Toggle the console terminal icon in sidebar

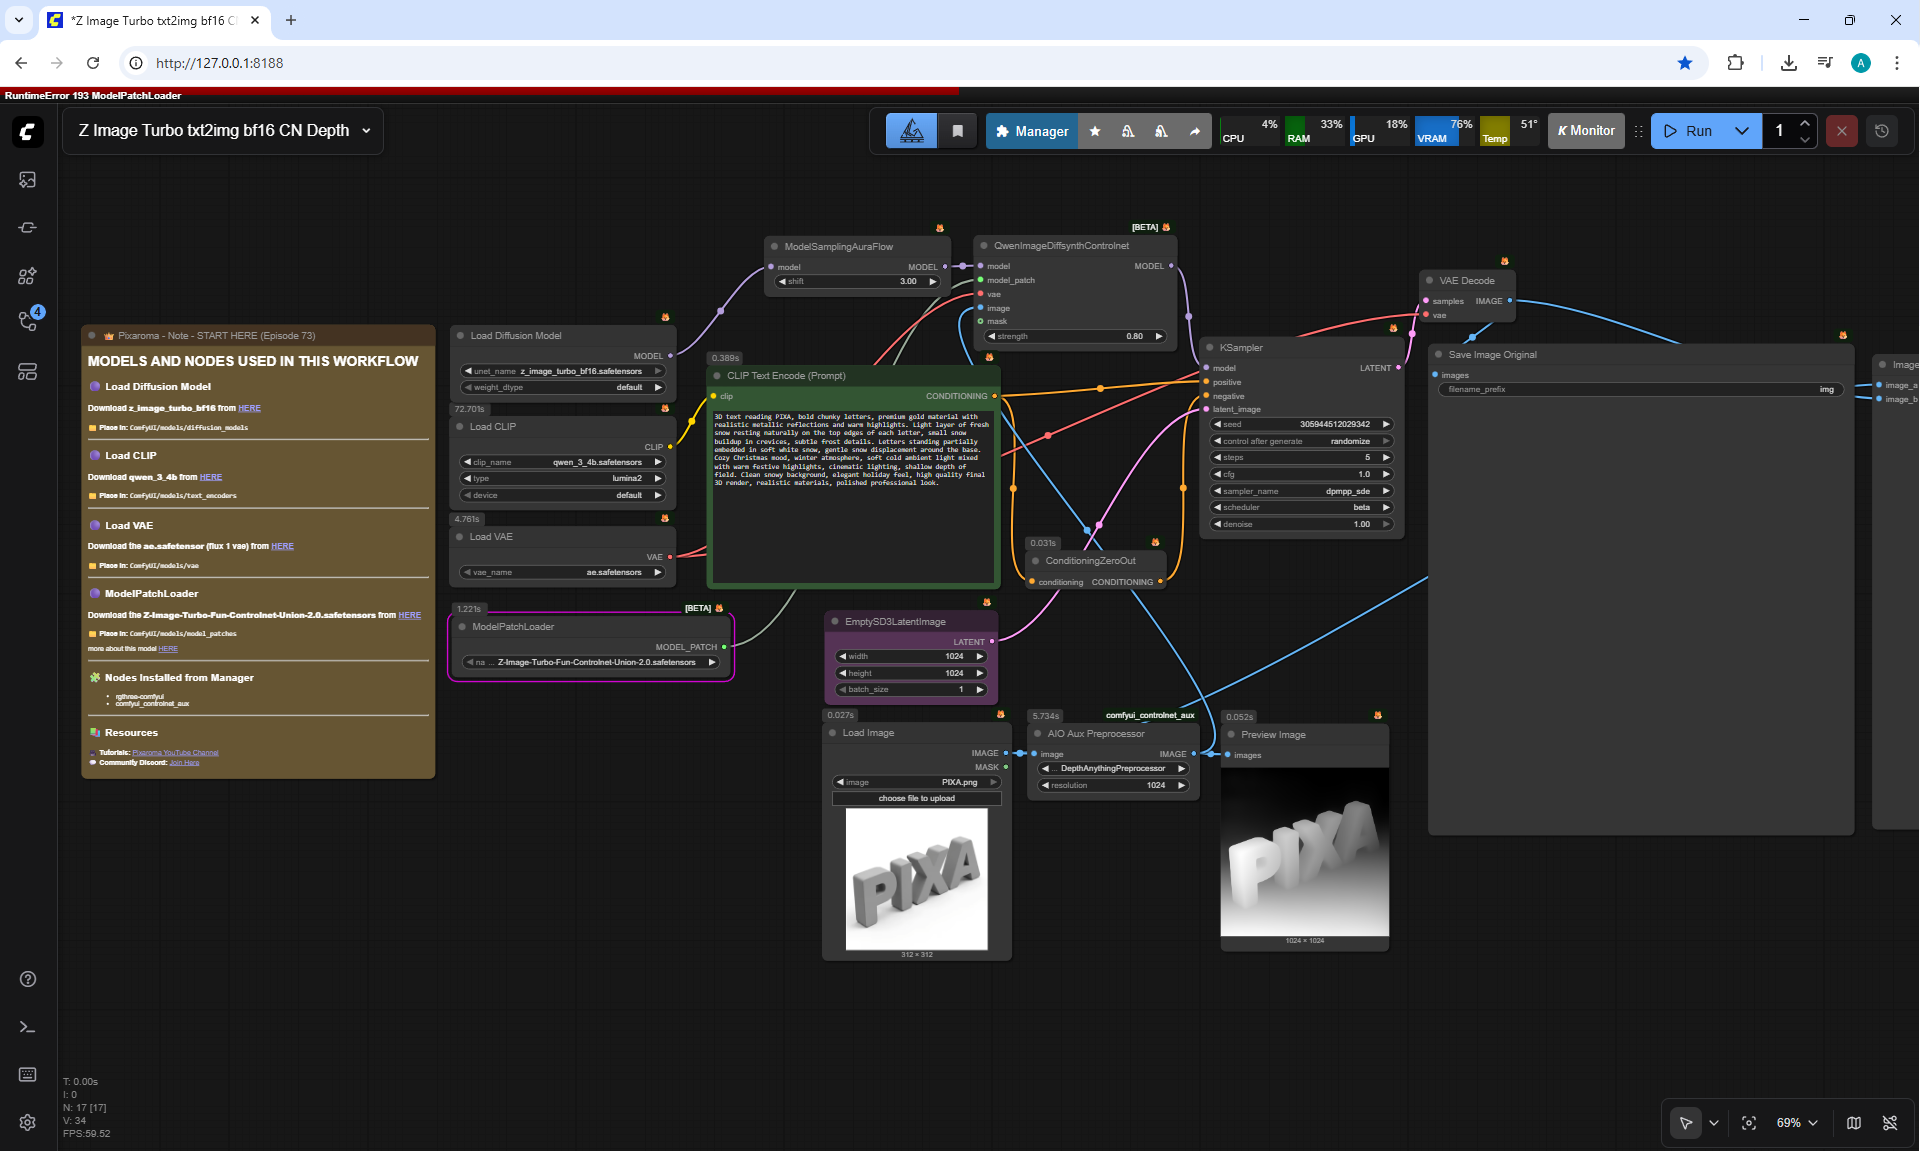pyautogui.click(x=27, y=1027)
